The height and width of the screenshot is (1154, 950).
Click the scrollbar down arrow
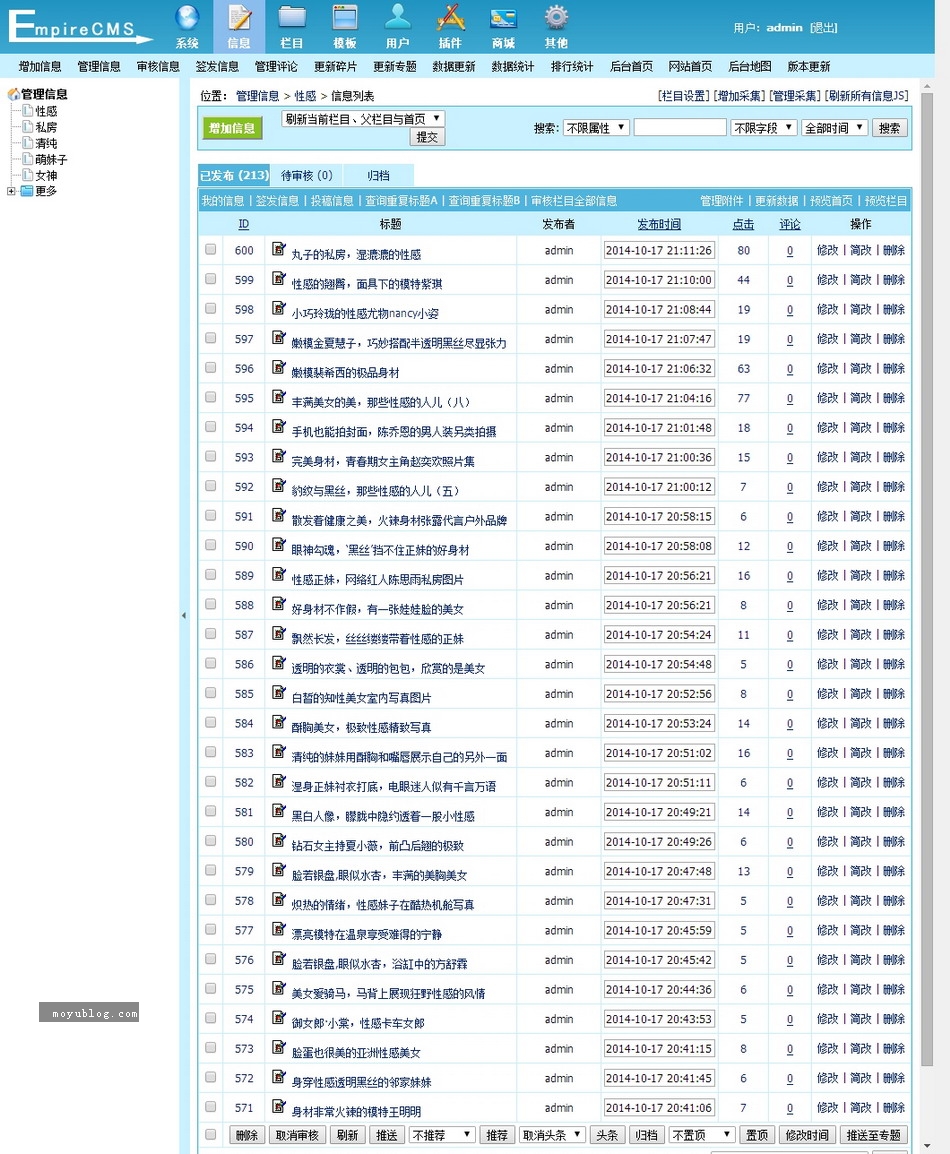927,1146
